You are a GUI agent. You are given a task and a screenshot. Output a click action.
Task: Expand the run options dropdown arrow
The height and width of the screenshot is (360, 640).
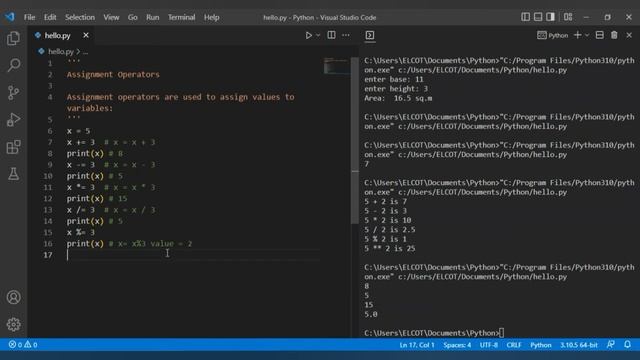coord(318,36)
